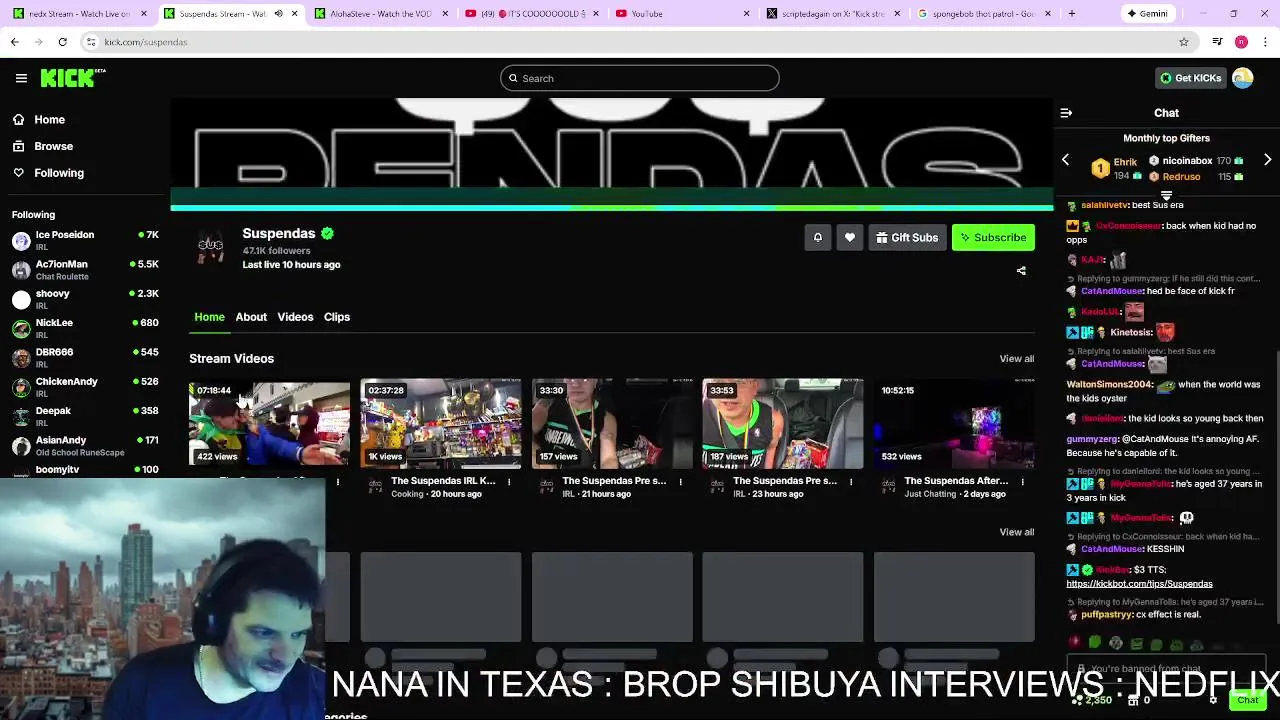This screenshot has height=720, width=1280.
Task: Click the address bar URL kick.com/suspendas
Action: click(x=146, y=42)
